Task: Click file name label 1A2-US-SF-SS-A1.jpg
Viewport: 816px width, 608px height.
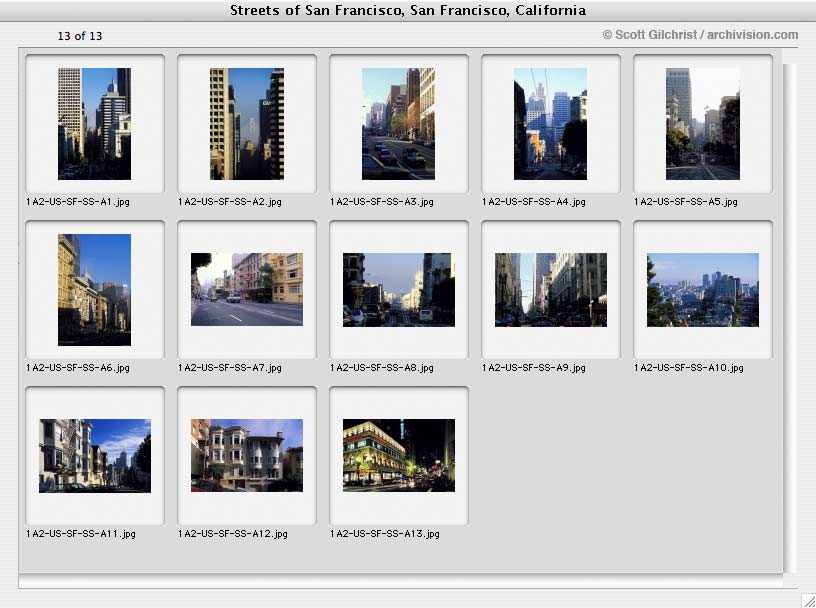Action: click(78, 202)
